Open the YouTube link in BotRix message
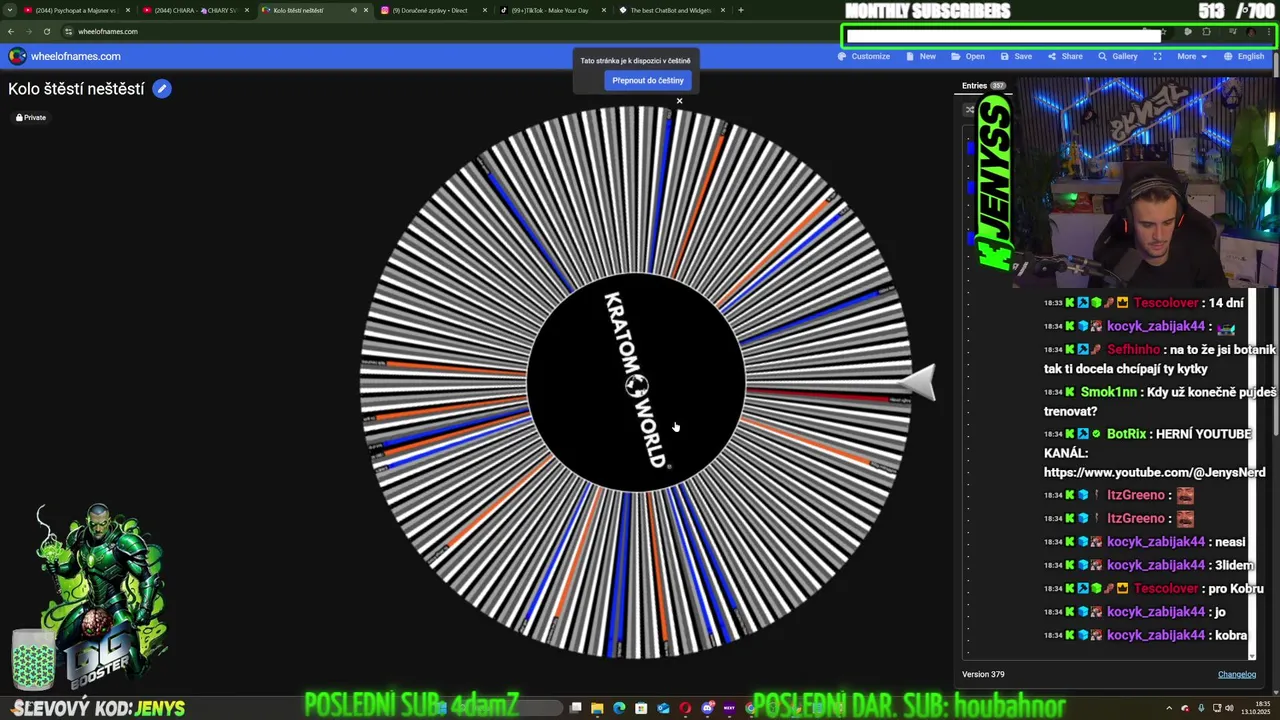 1154,472
